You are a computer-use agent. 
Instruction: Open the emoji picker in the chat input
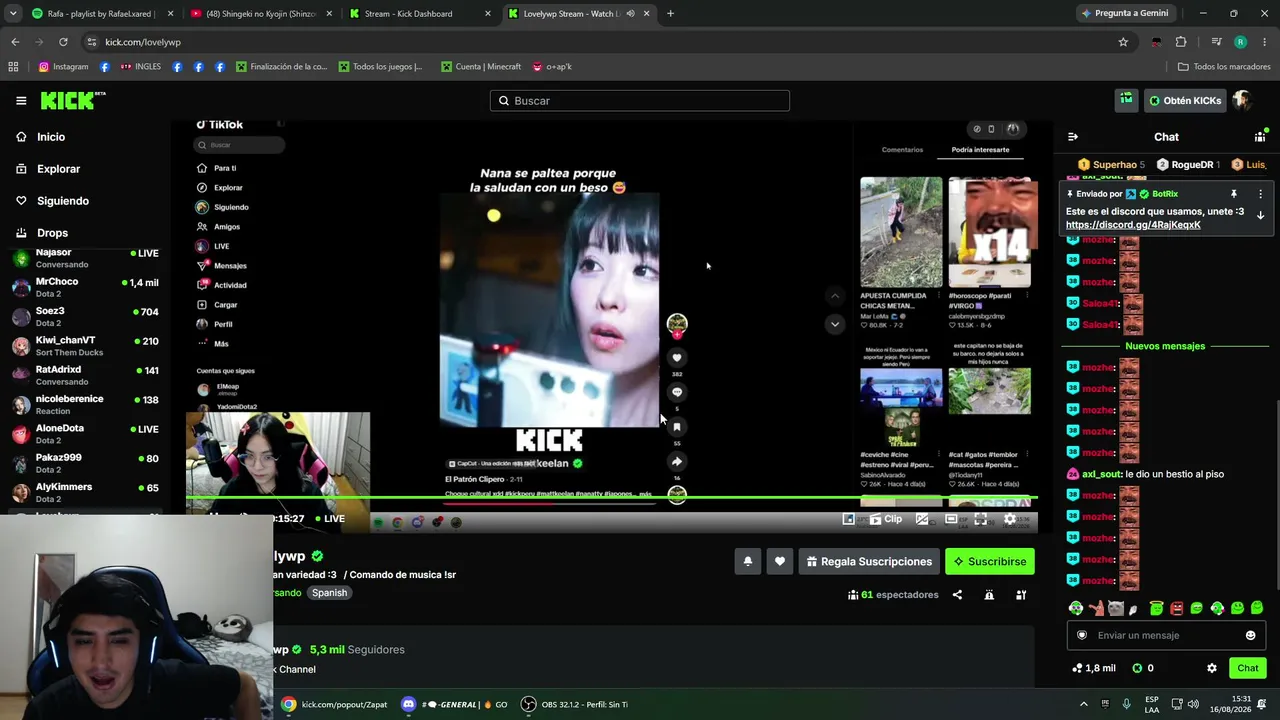coord(1250,635)
